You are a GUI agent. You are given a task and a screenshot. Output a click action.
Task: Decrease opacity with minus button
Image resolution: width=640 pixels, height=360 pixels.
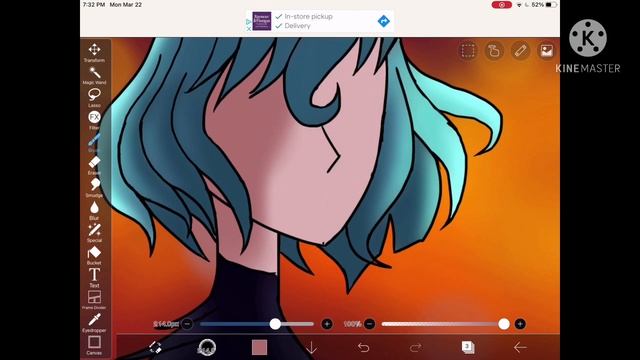click(x=369, y=324)
